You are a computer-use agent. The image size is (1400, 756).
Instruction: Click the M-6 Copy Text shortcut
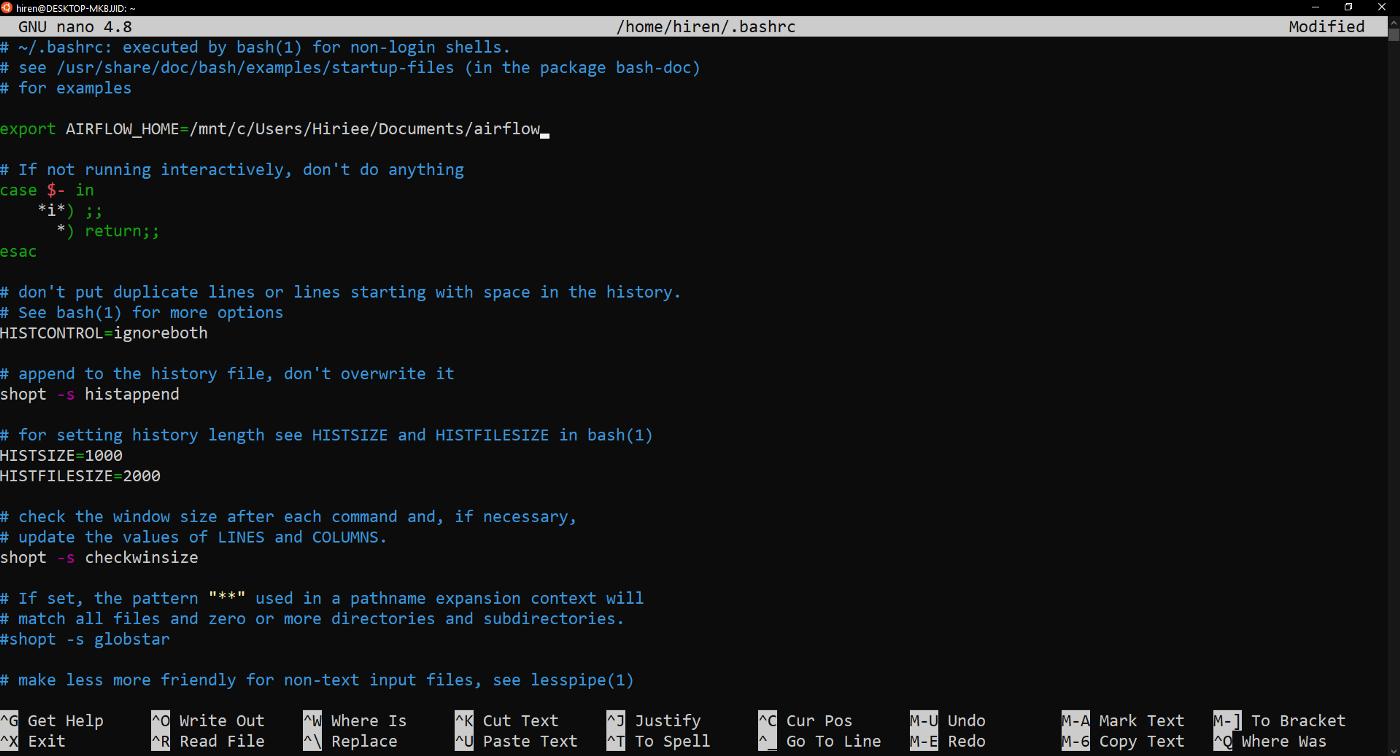click(x=1123, y=741)
